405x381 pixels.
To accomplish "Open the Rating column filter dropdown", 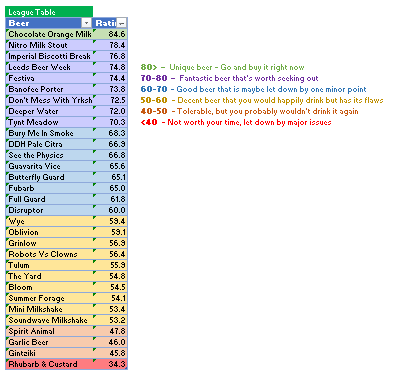I will point(122,23).
